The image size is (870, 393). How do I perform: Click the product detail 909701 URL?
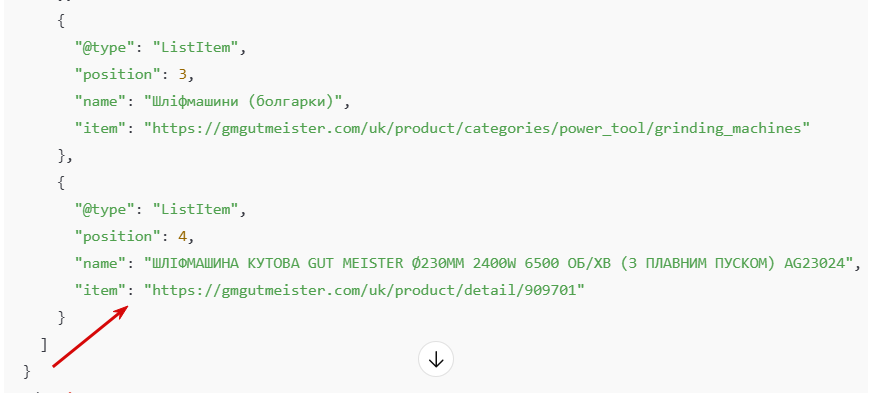[365, 290]
